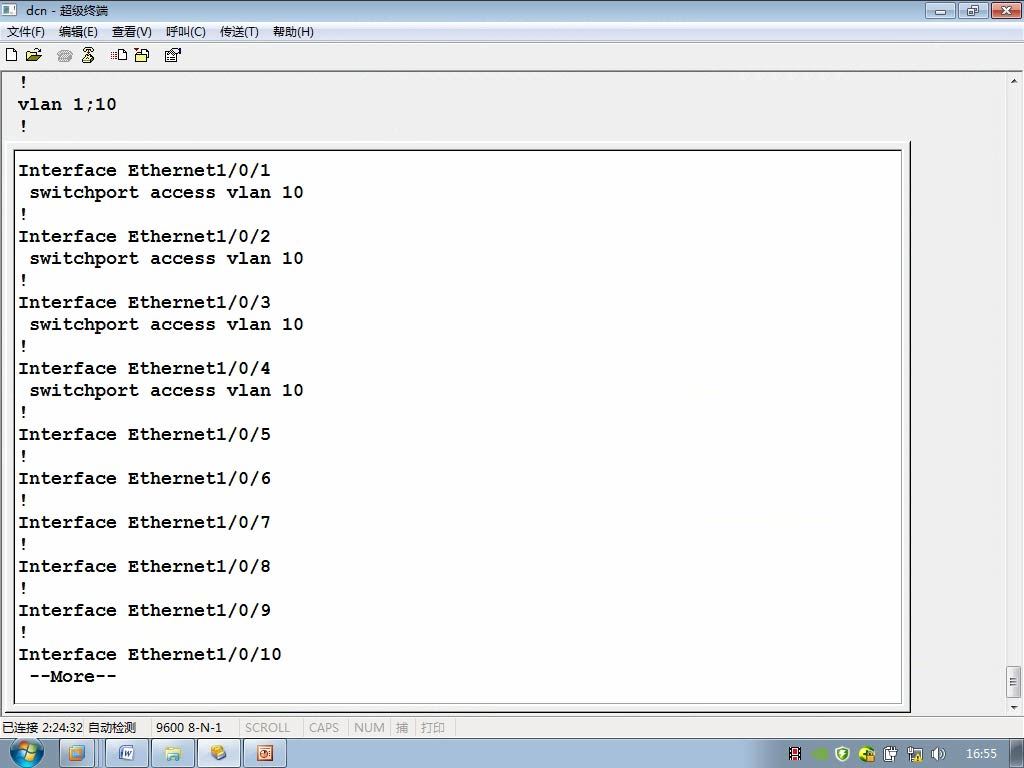Click the Open file folder toolbar icon

[x=34, y=55]
